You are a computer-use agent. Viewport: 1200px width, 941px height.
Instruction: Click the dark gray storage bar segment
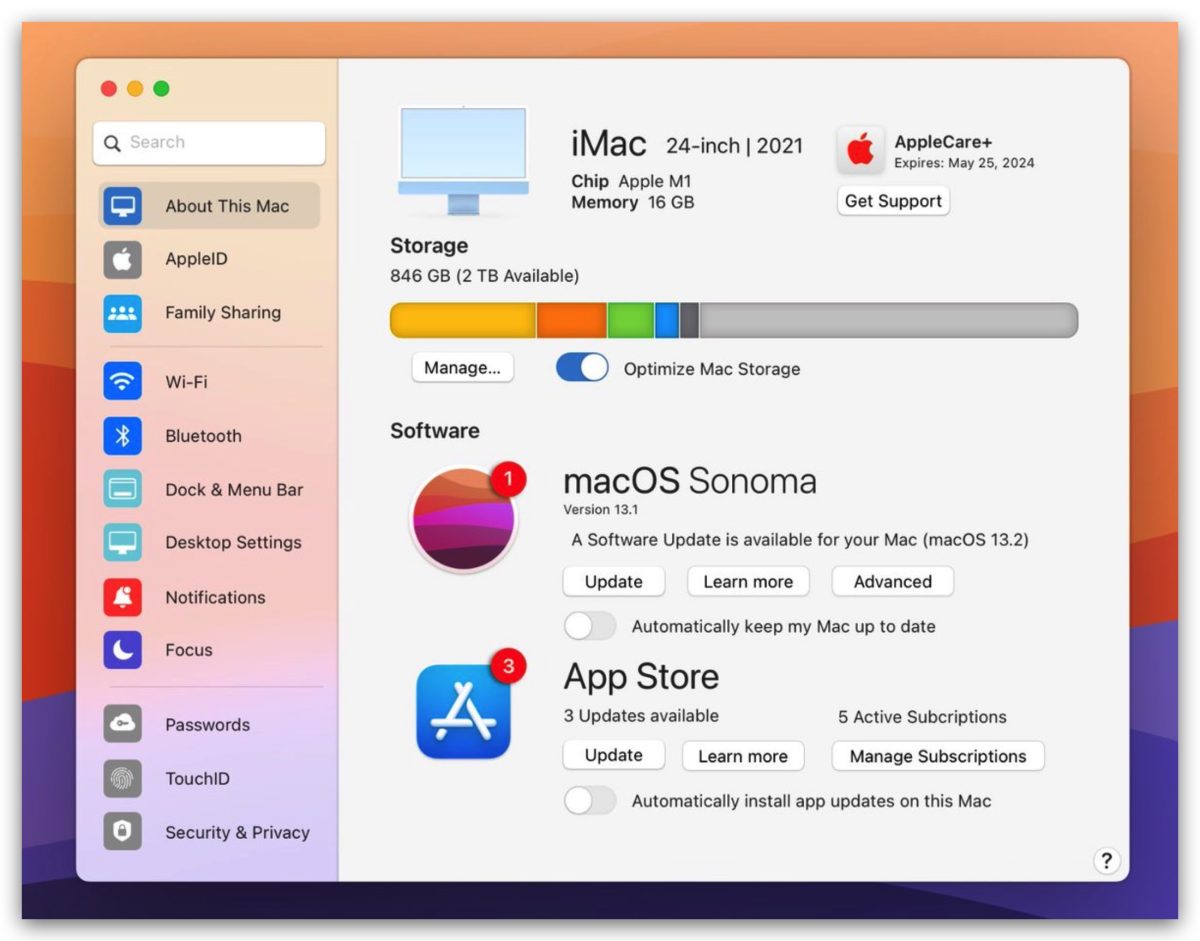[689, 320]
